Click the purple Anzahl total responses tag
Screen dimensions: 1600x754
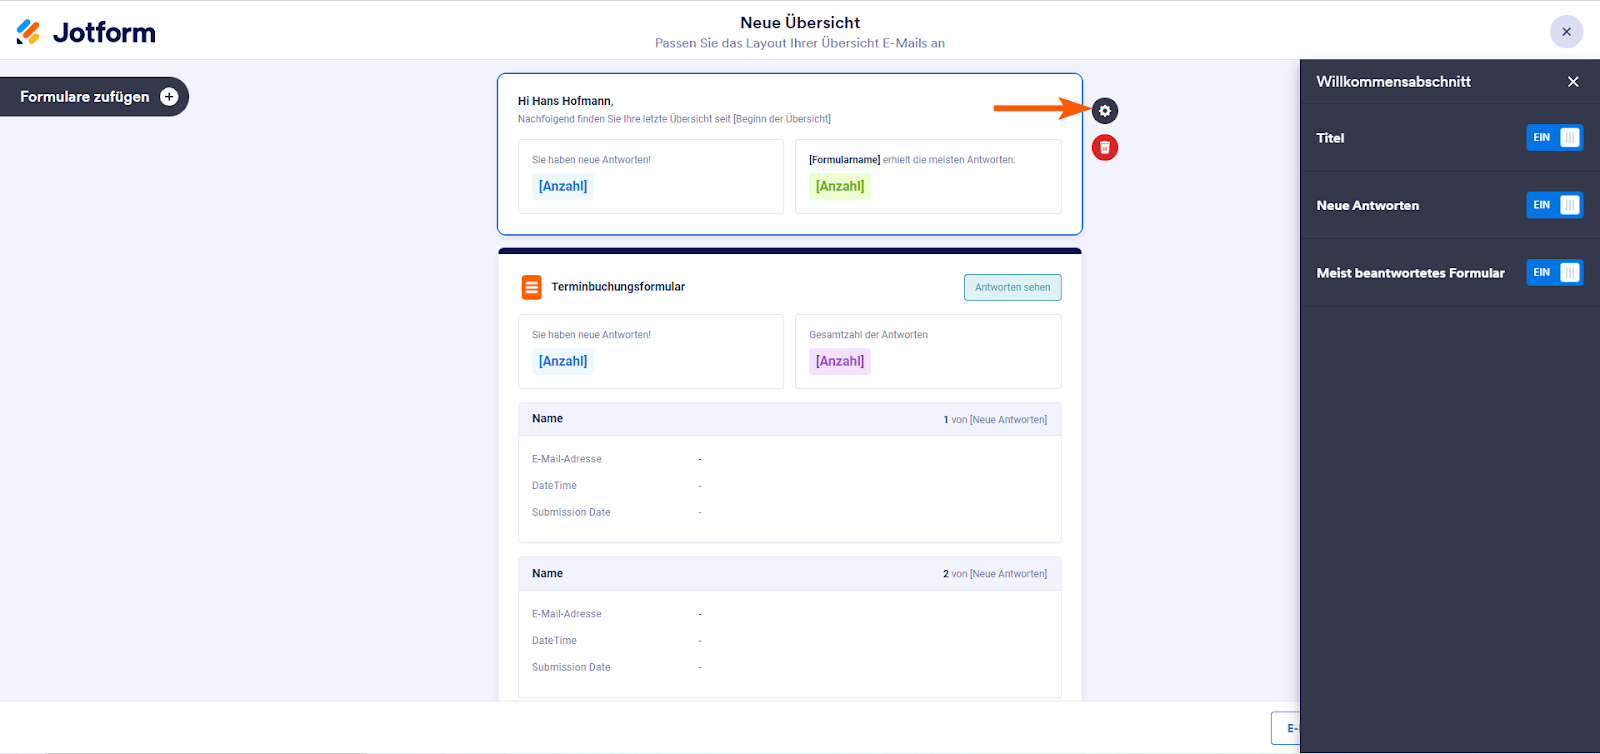pyautogui.click(x=840, y=361)
